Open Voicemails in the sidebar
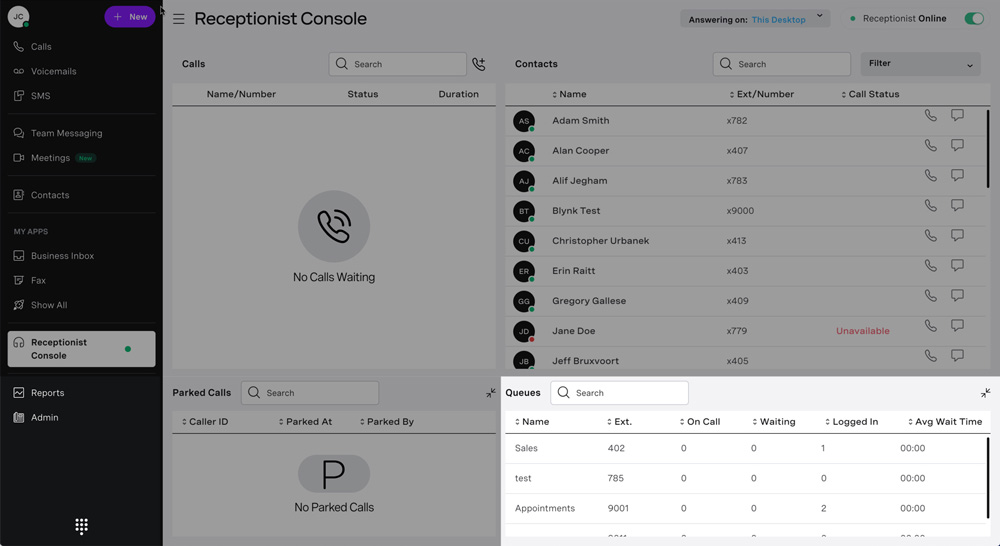The height and width of the screenshot is (546, 1000). (53, 71)
